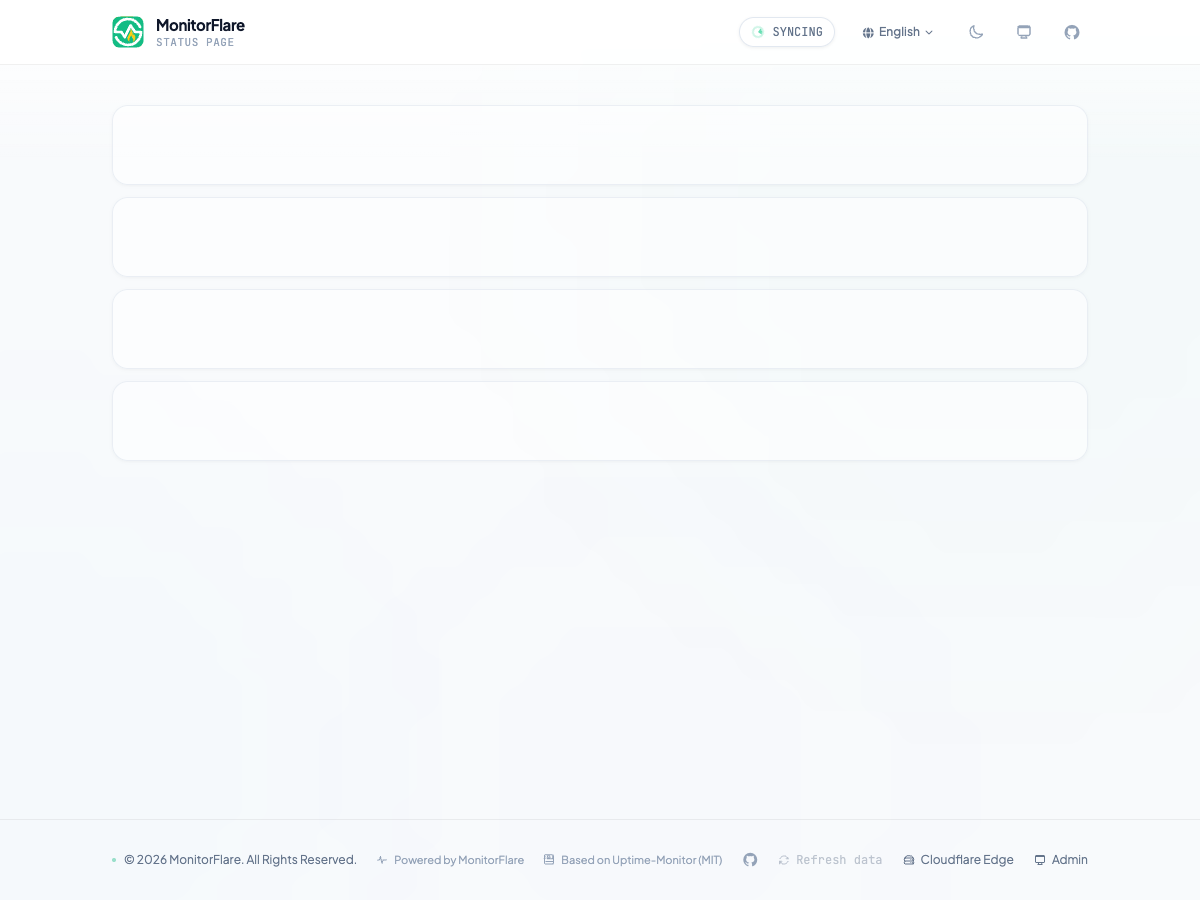The height and width of the screenshot is (900, 1200).
Task: Click the book icon before Based on
Action: pos(549,860)
